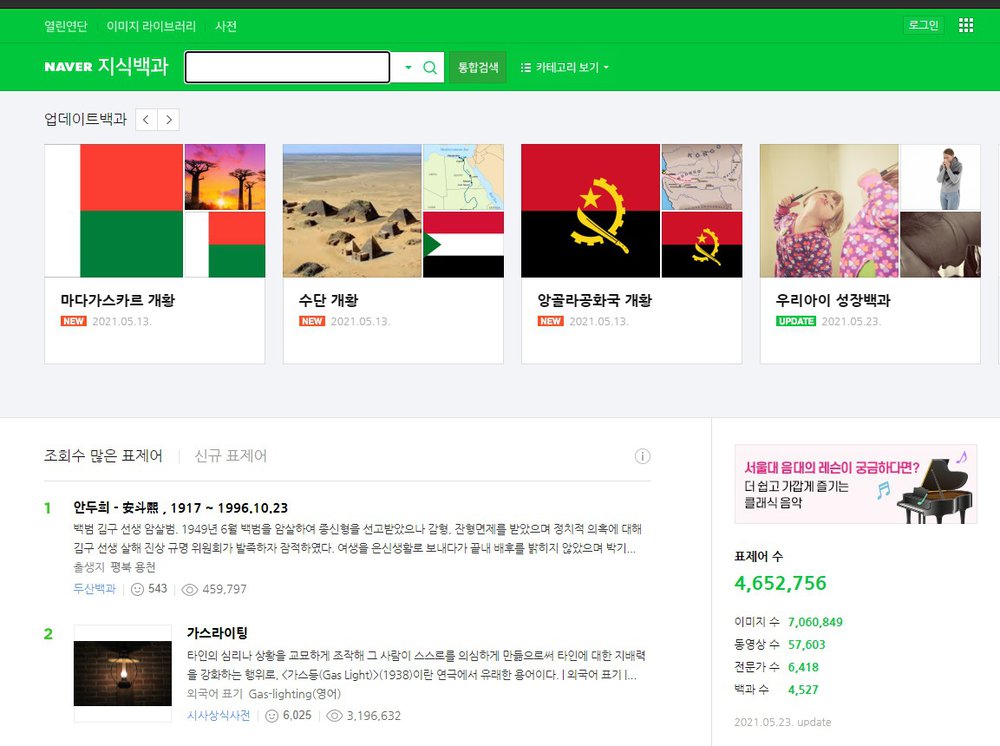Click the UPDATE badge on 우리아이 성장백과

796,321
